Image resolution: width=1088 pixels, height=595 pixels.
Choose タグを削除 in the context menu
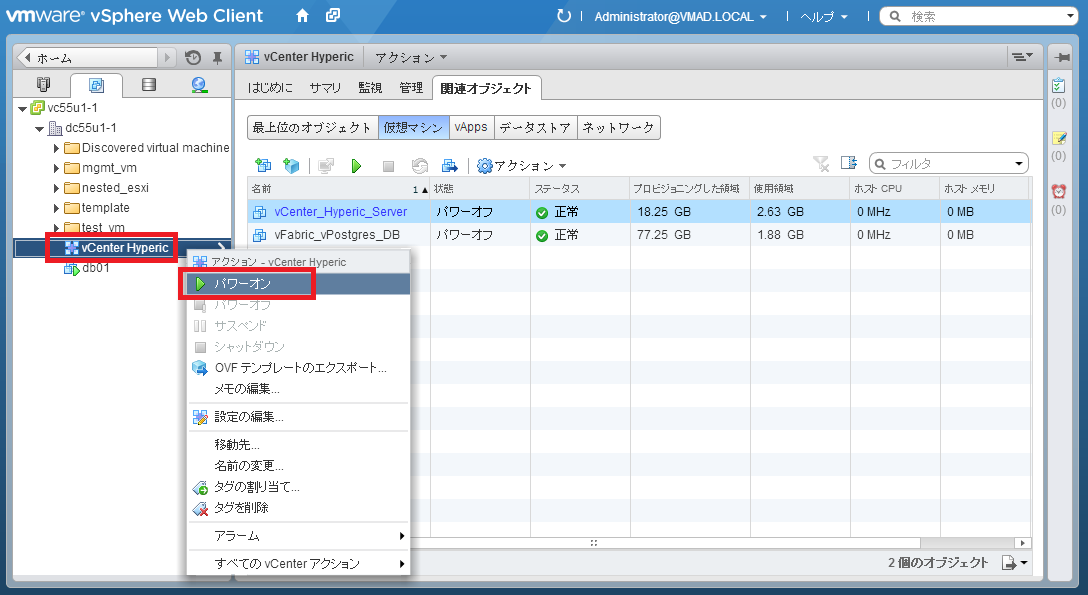[299, 508]
